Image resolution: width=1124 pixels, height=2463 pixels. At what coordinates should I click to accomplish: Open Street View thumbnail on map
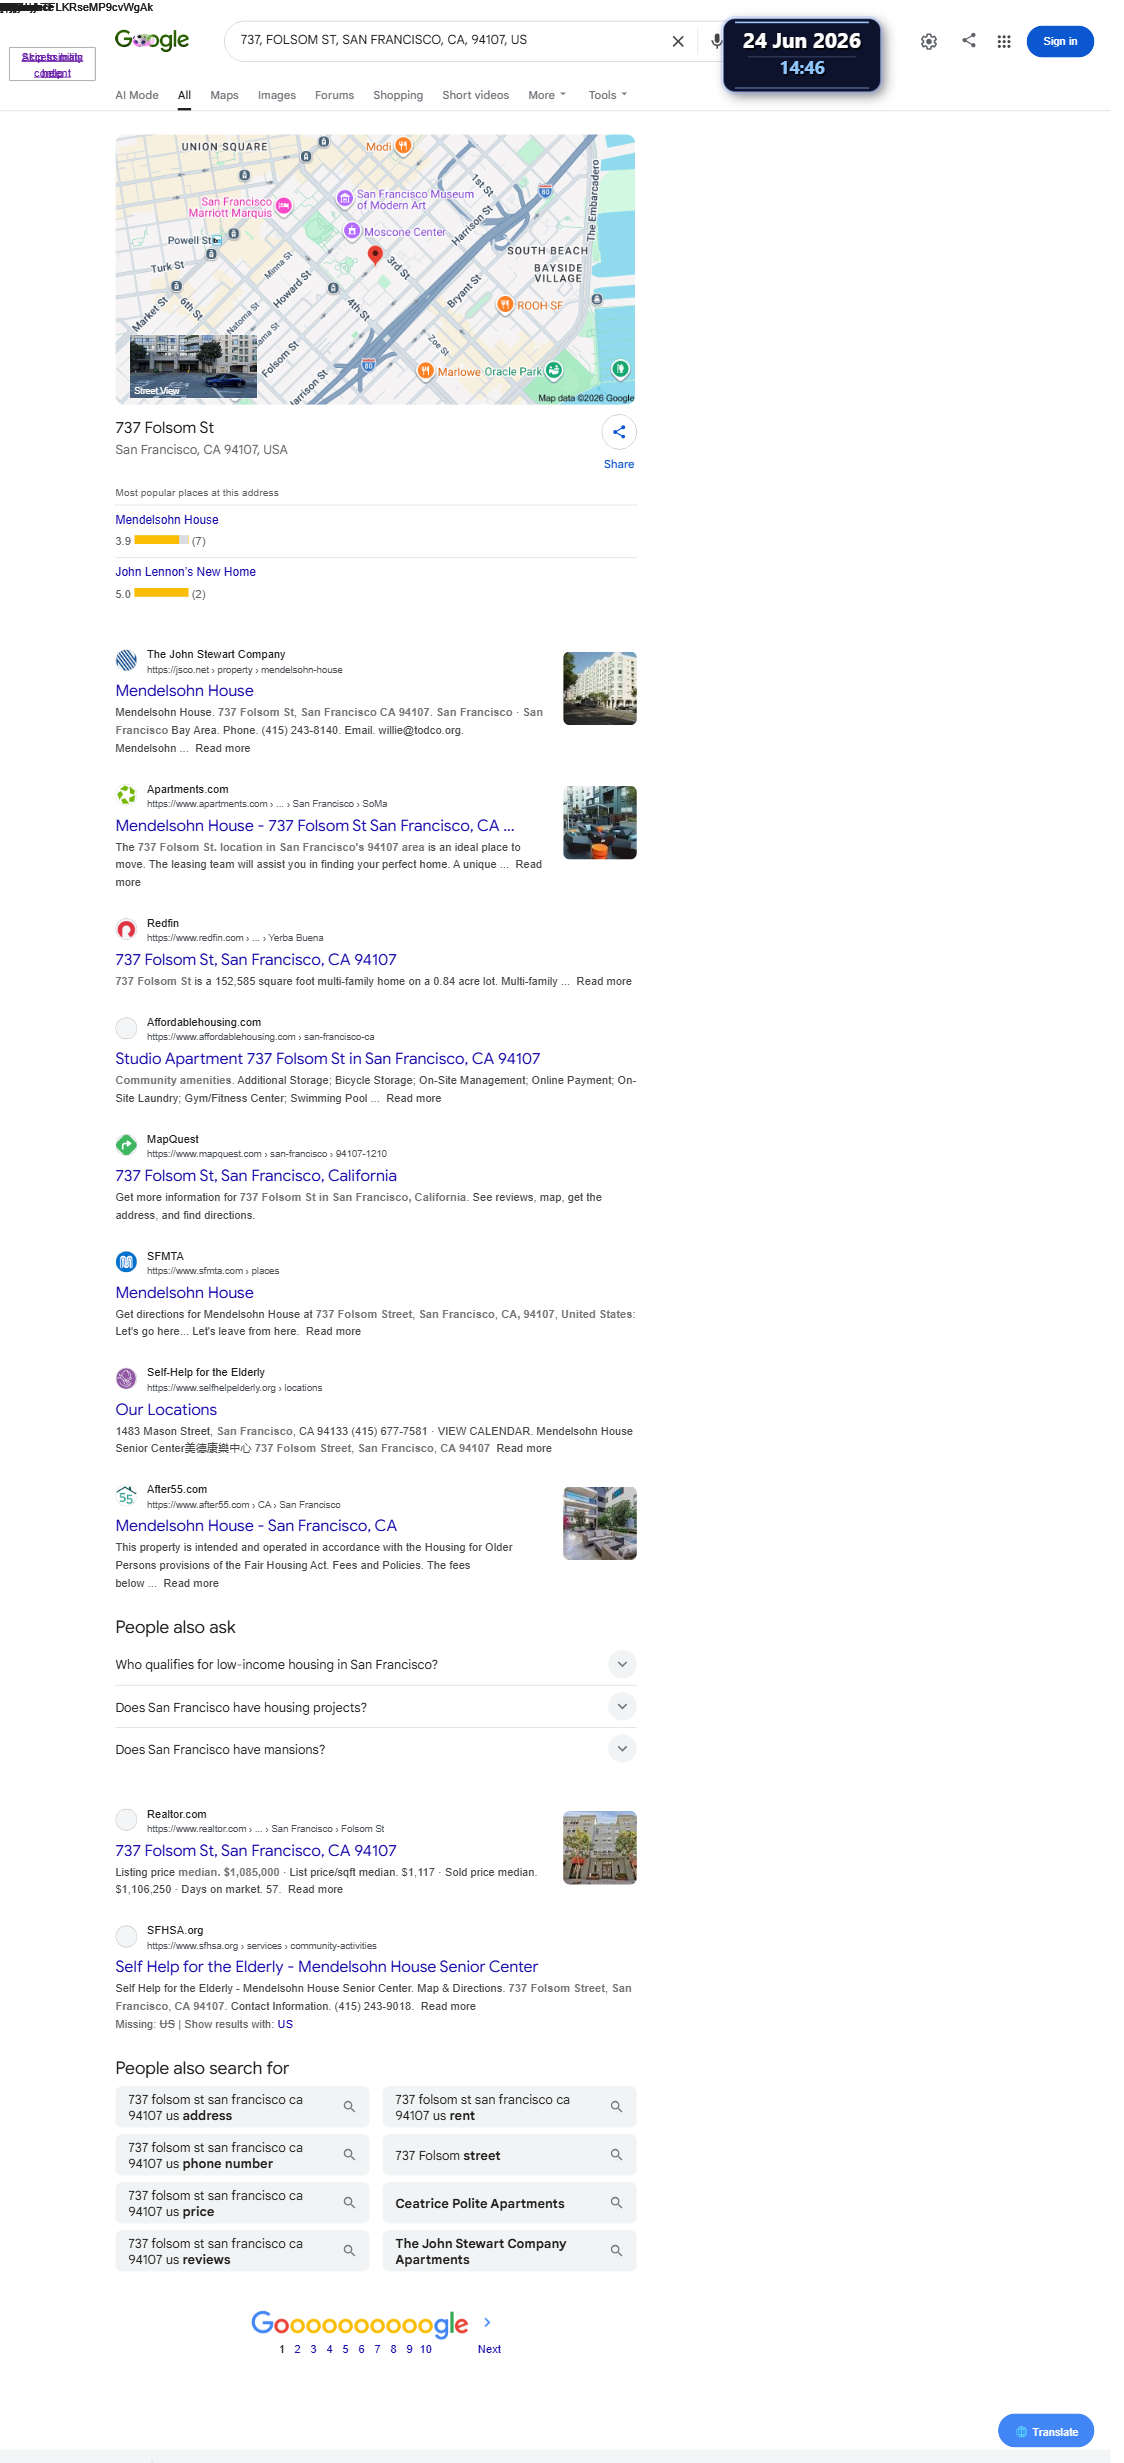click(193, 366)
